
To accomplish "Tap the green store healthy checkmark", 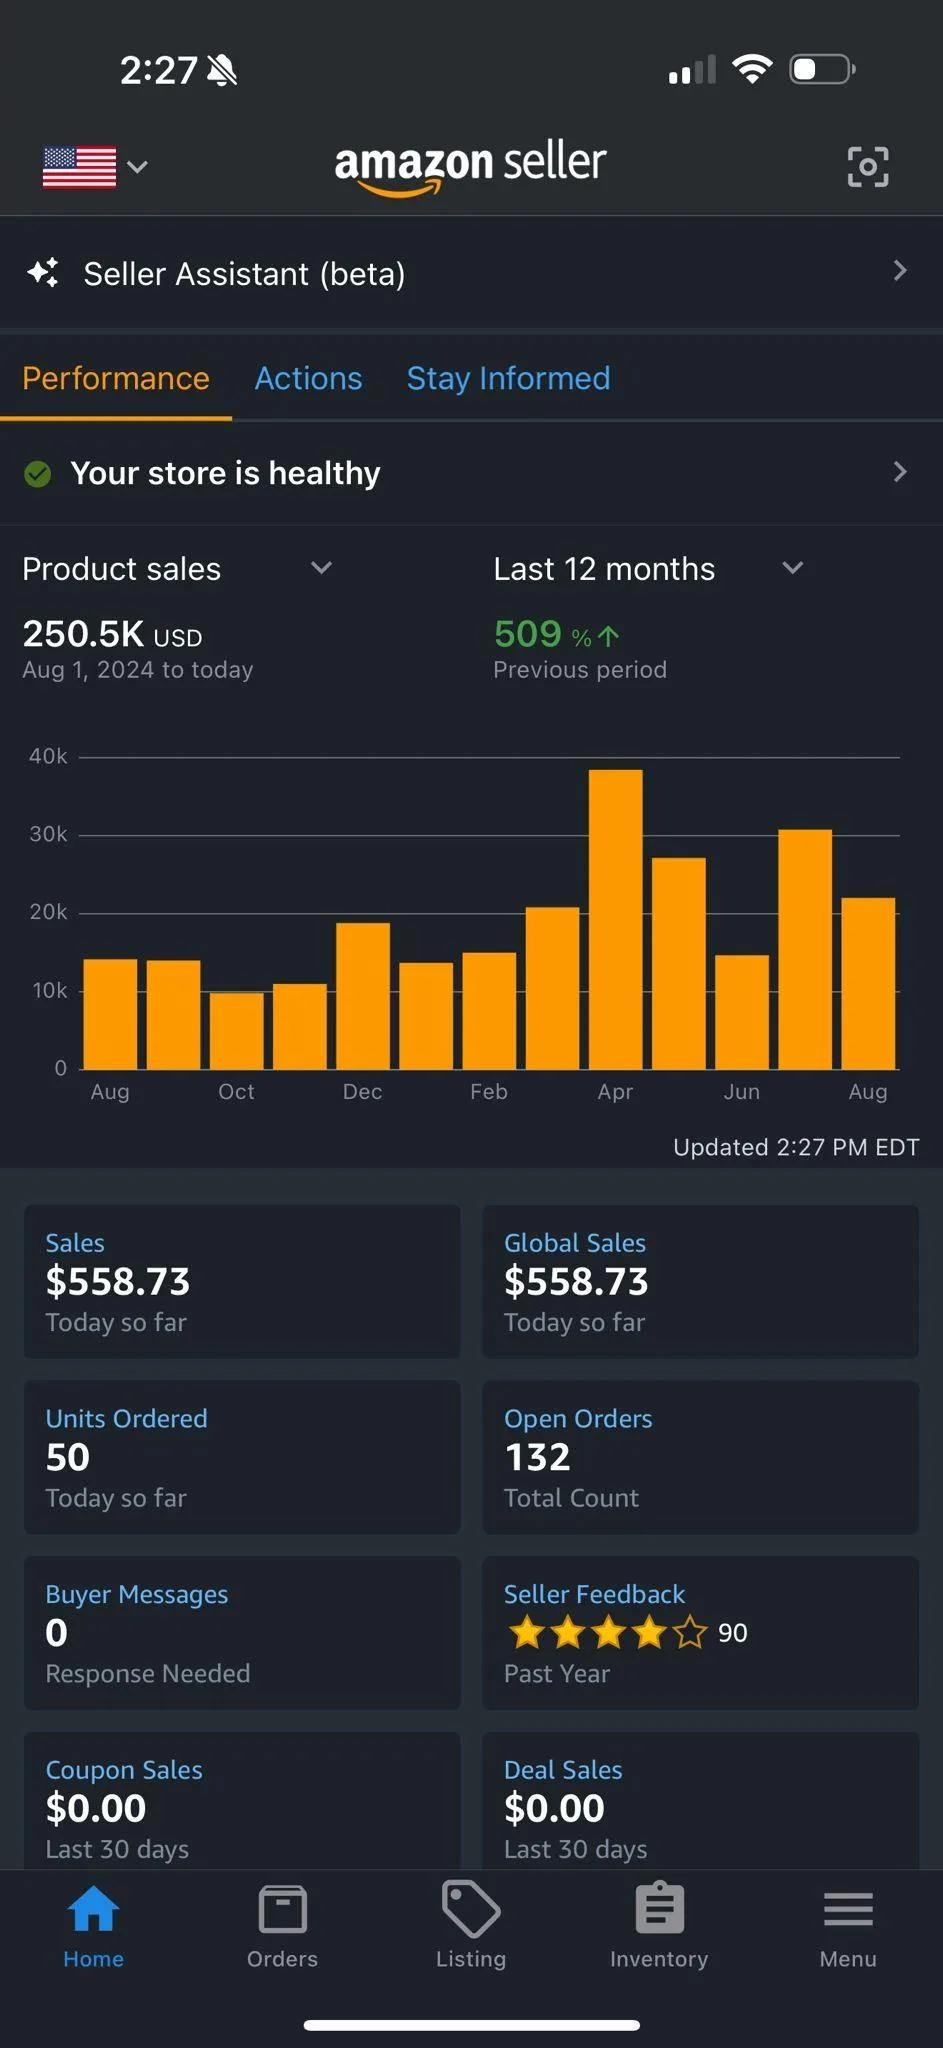I will [x=38, y=473].
